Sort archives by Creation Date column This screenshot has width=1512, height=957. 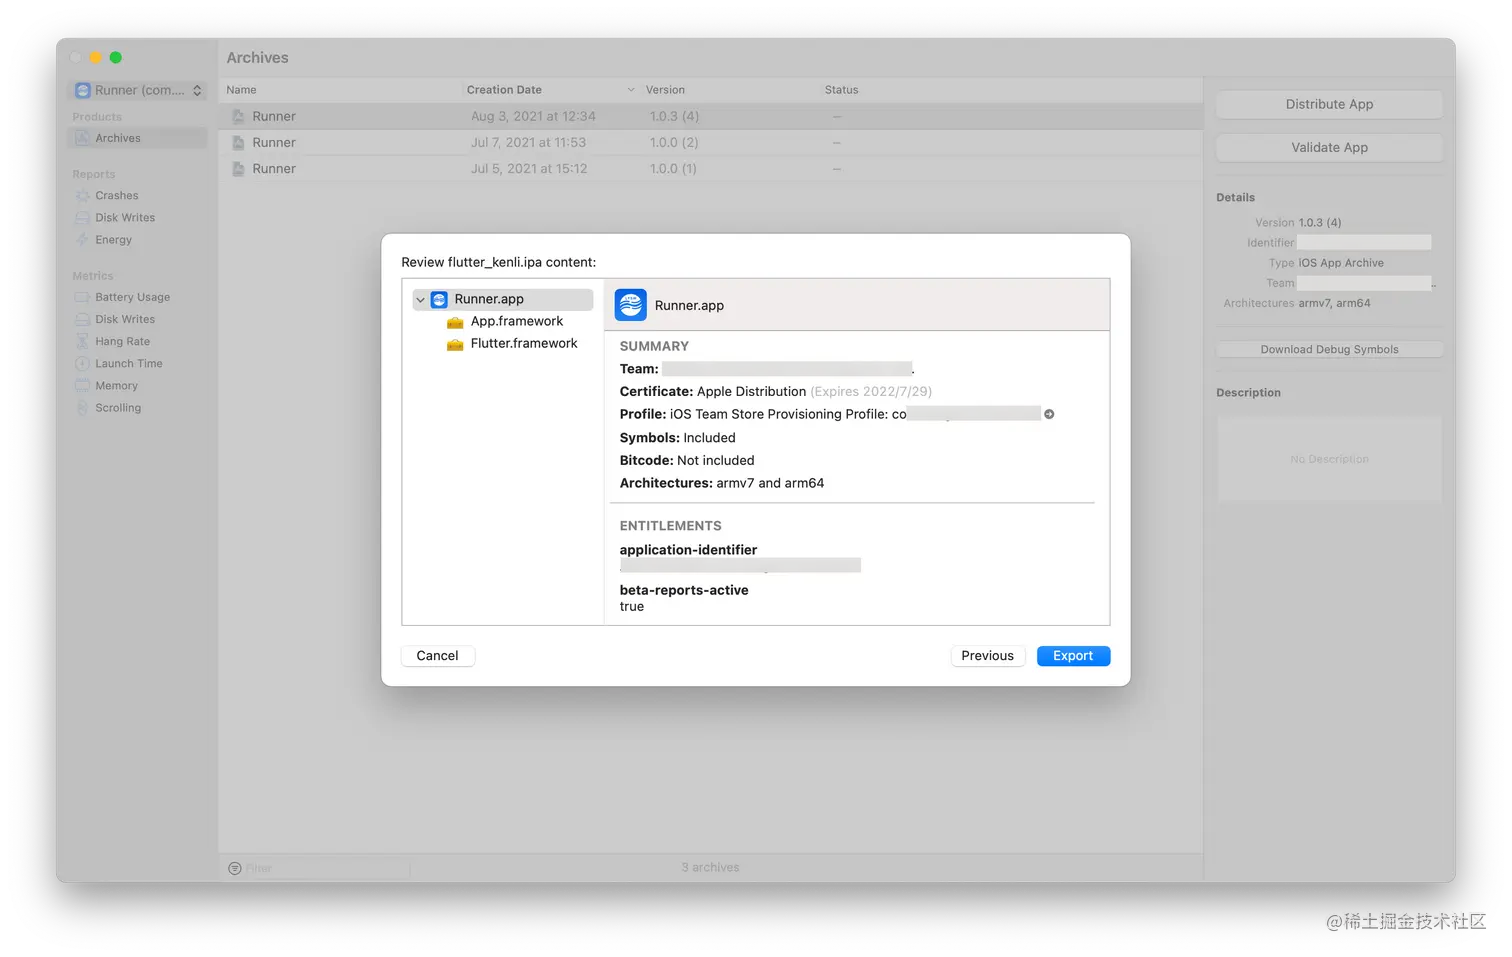pos(550,90)
